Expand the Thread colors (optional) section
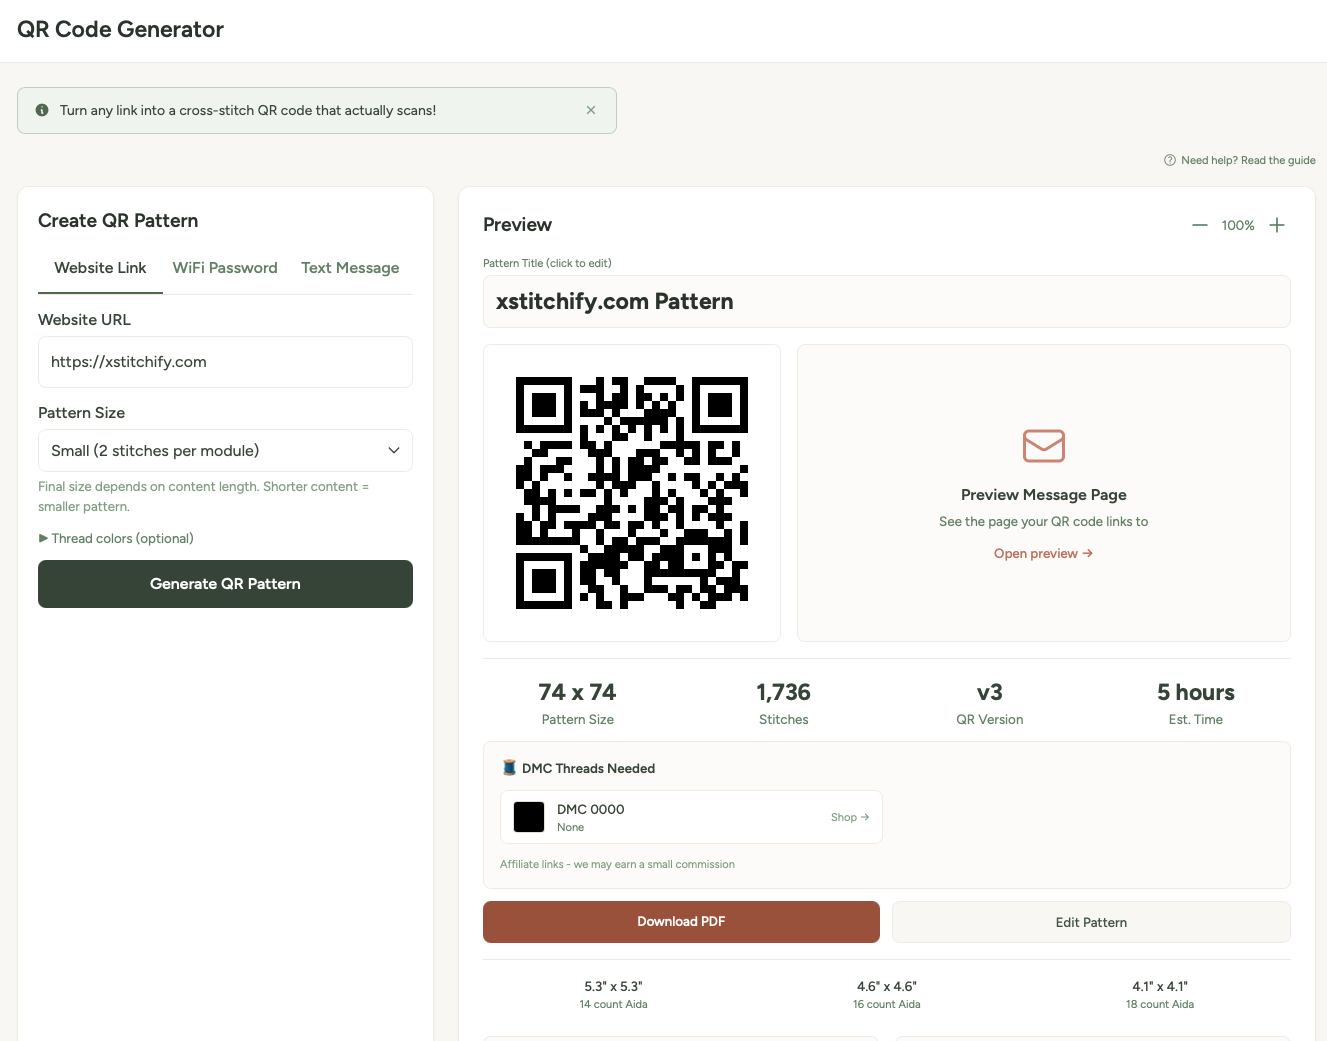Image resolution: width=1327 pixels, height=1041 pixels. (x=116, y=538)
